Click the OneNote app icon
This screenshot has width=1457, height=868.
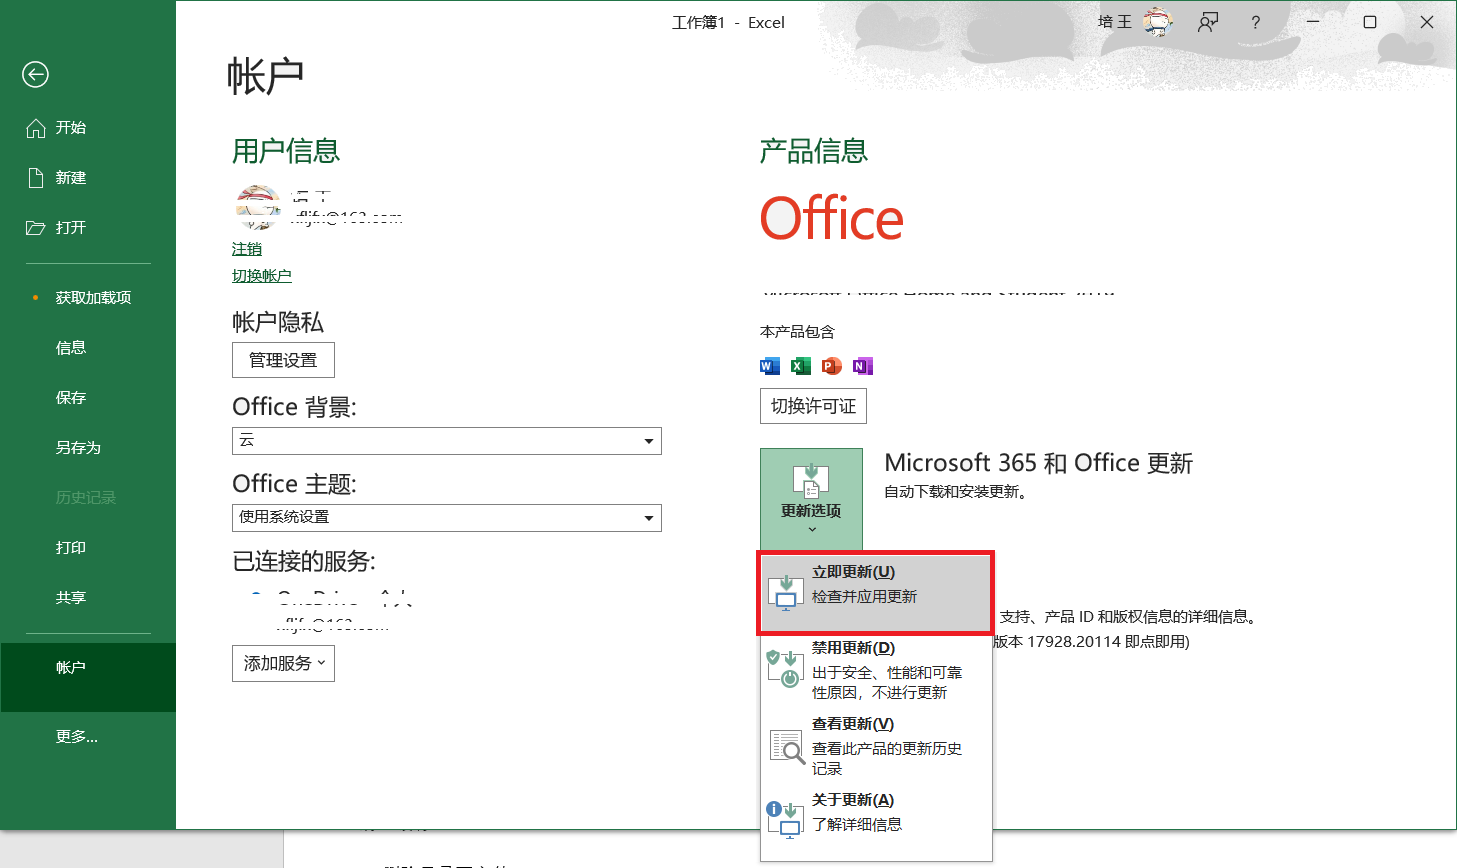(x=863, y=366)
